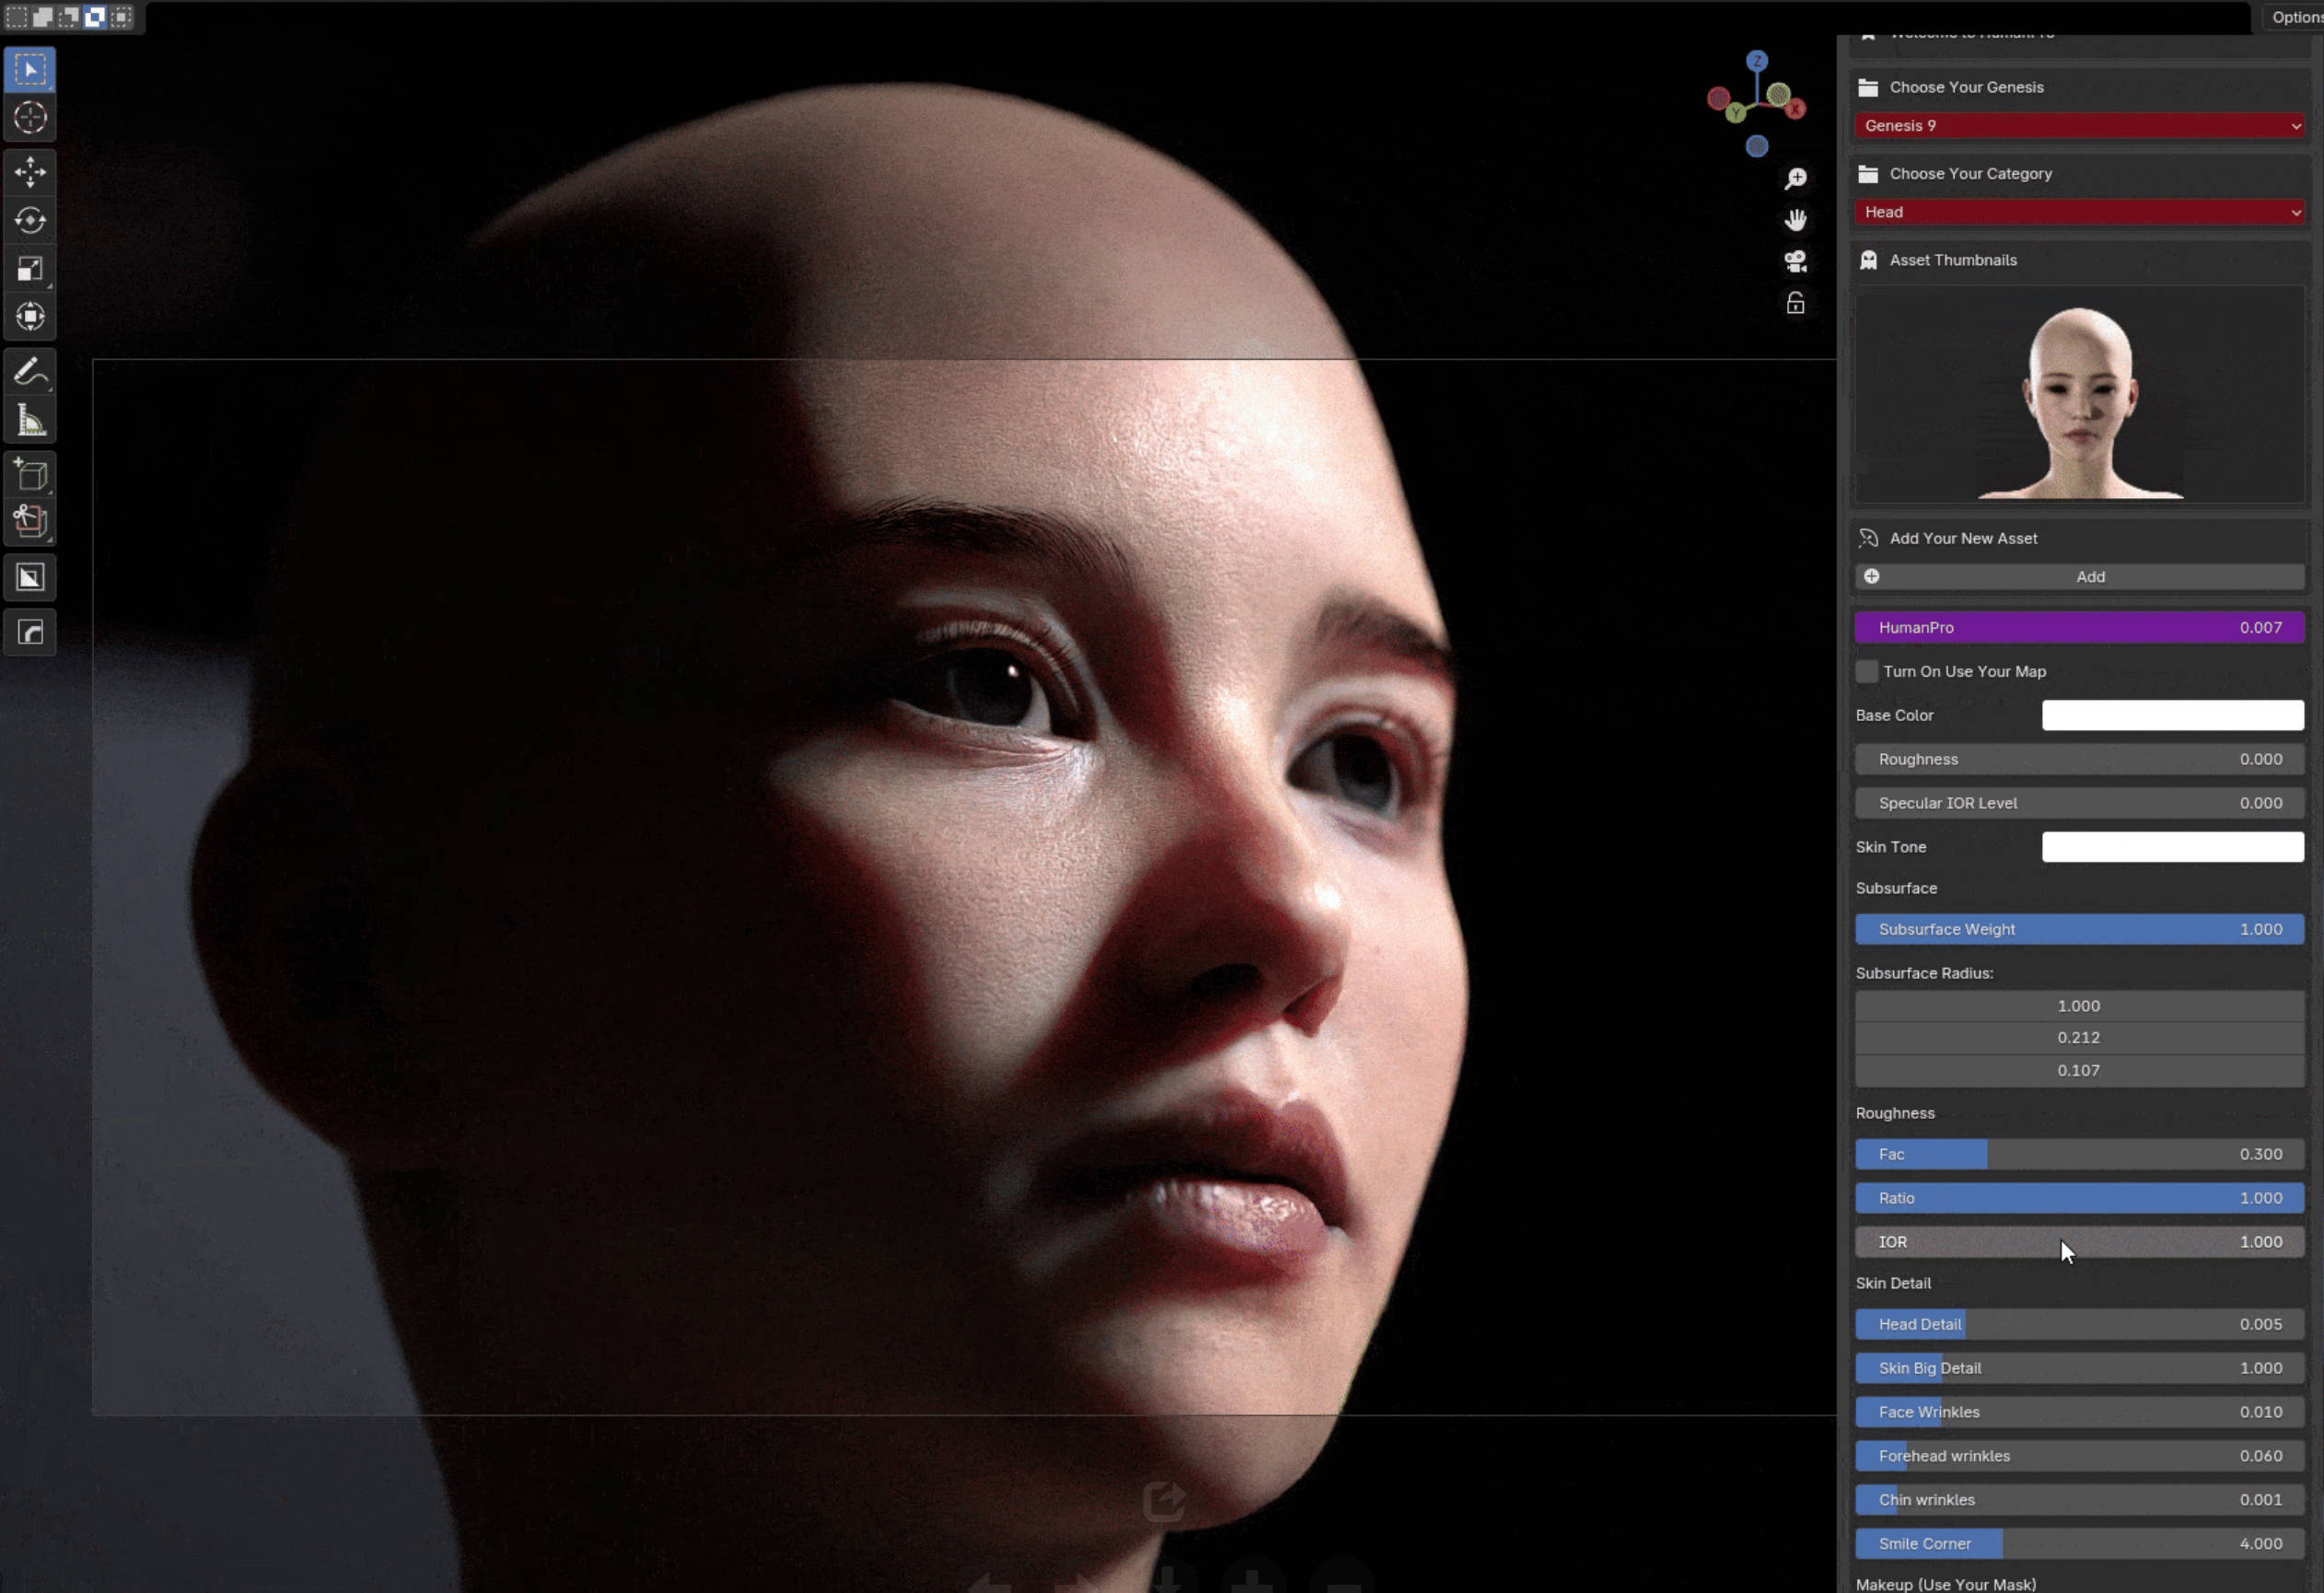Open the Genesis 9 dropdown
2324x1593 pixels.
pyautogui.click(x=2078, y=125)
